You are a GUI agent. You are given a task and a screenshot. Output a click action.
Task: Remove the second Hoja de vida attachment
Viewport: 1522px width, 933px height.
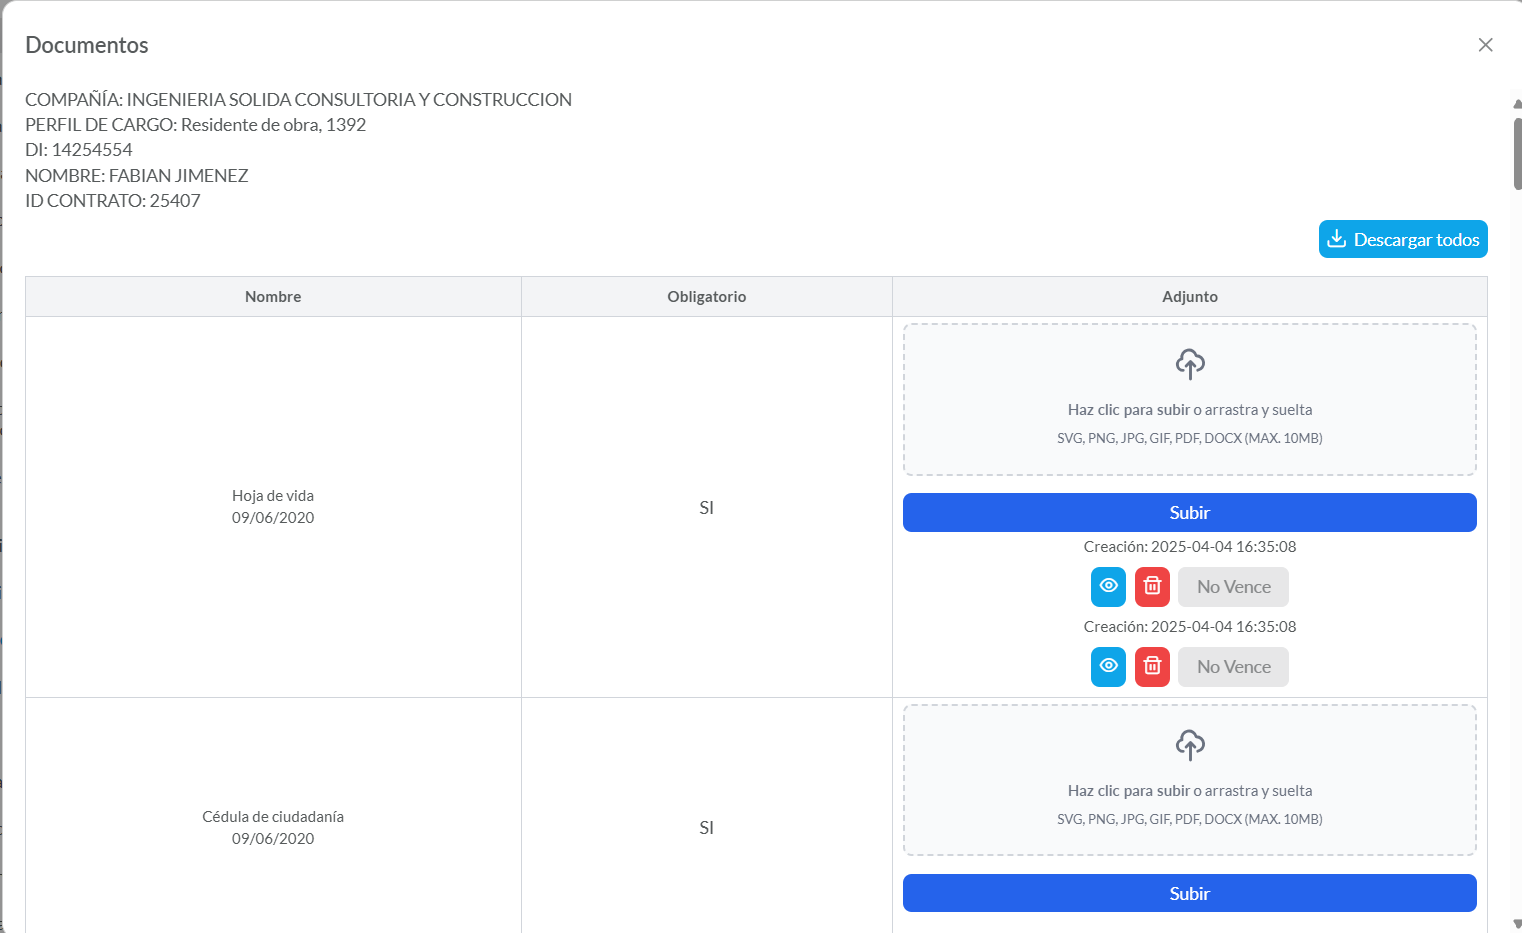pyautogui.click(x=1152, y=667)
